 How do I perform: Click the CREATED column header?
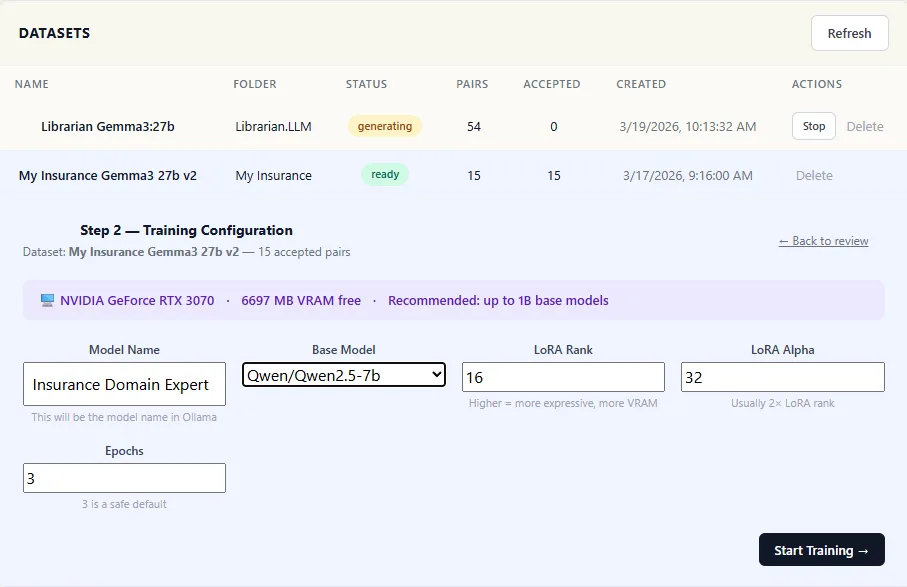pyautogui.click(x=641, y=84)
